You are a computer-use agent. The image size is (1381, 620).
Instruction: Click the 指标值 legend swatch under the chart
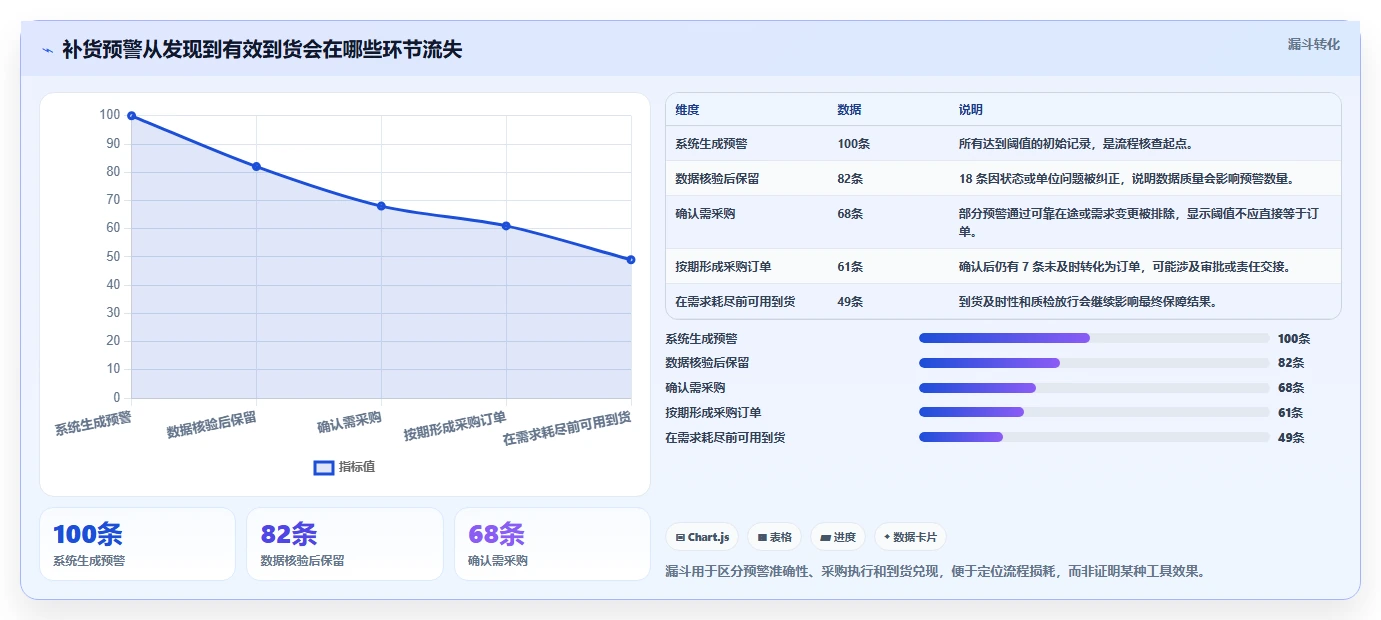[x=324, y=467]
